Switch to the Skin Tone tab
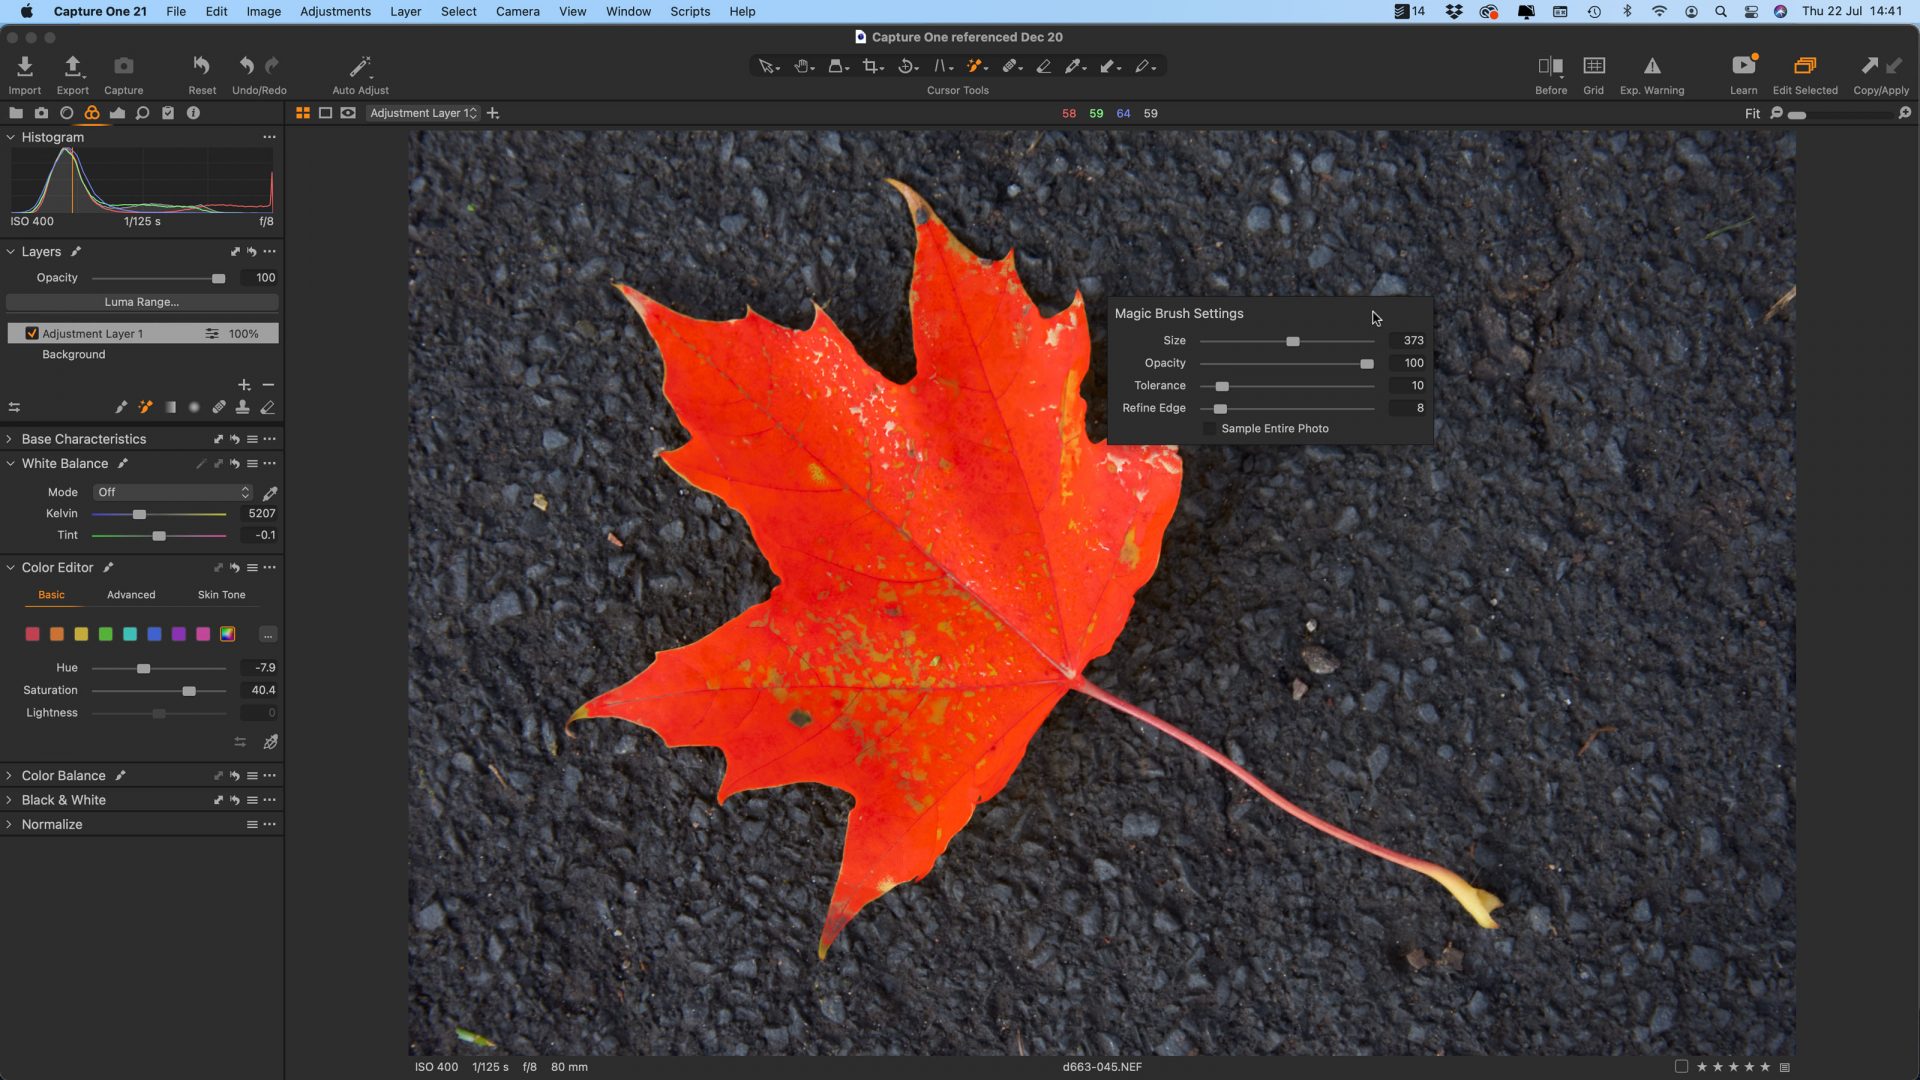Viewport: 1920px width, 1080px height. [x=221, y=595]
